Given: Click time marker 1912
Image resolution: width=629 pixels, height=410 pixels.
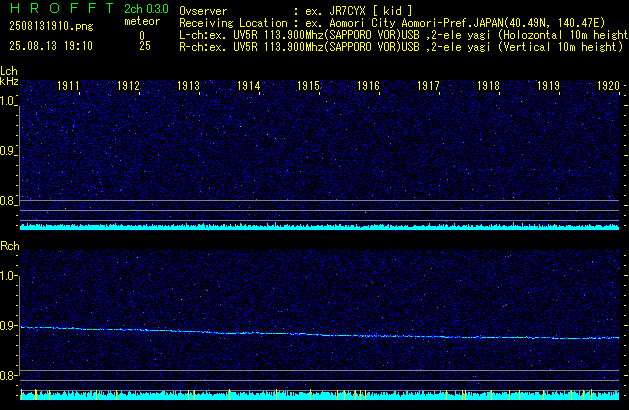Looking at the screenshot, I should click(128, 86).
